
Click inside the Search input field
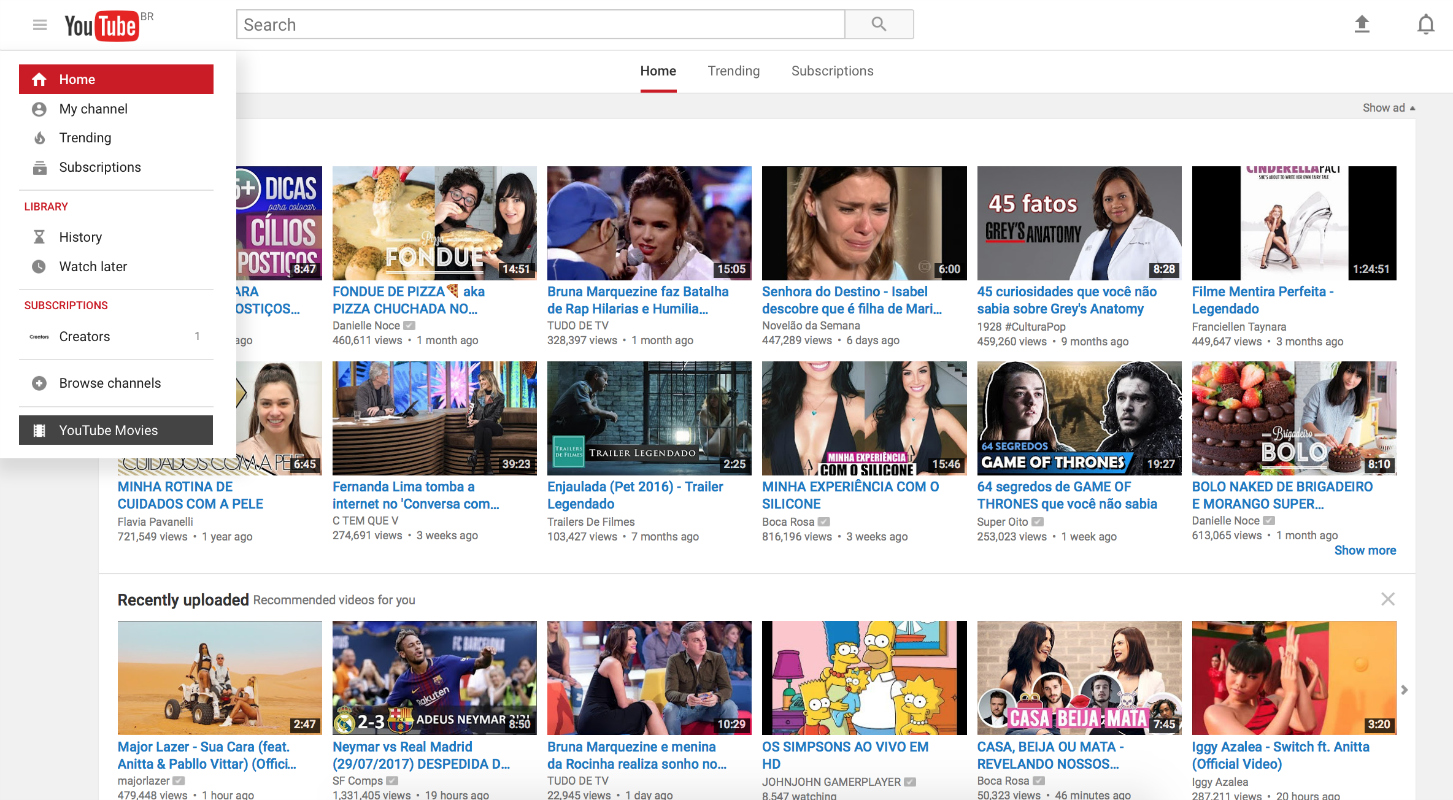pyautogui.click(x=540, y=25)
